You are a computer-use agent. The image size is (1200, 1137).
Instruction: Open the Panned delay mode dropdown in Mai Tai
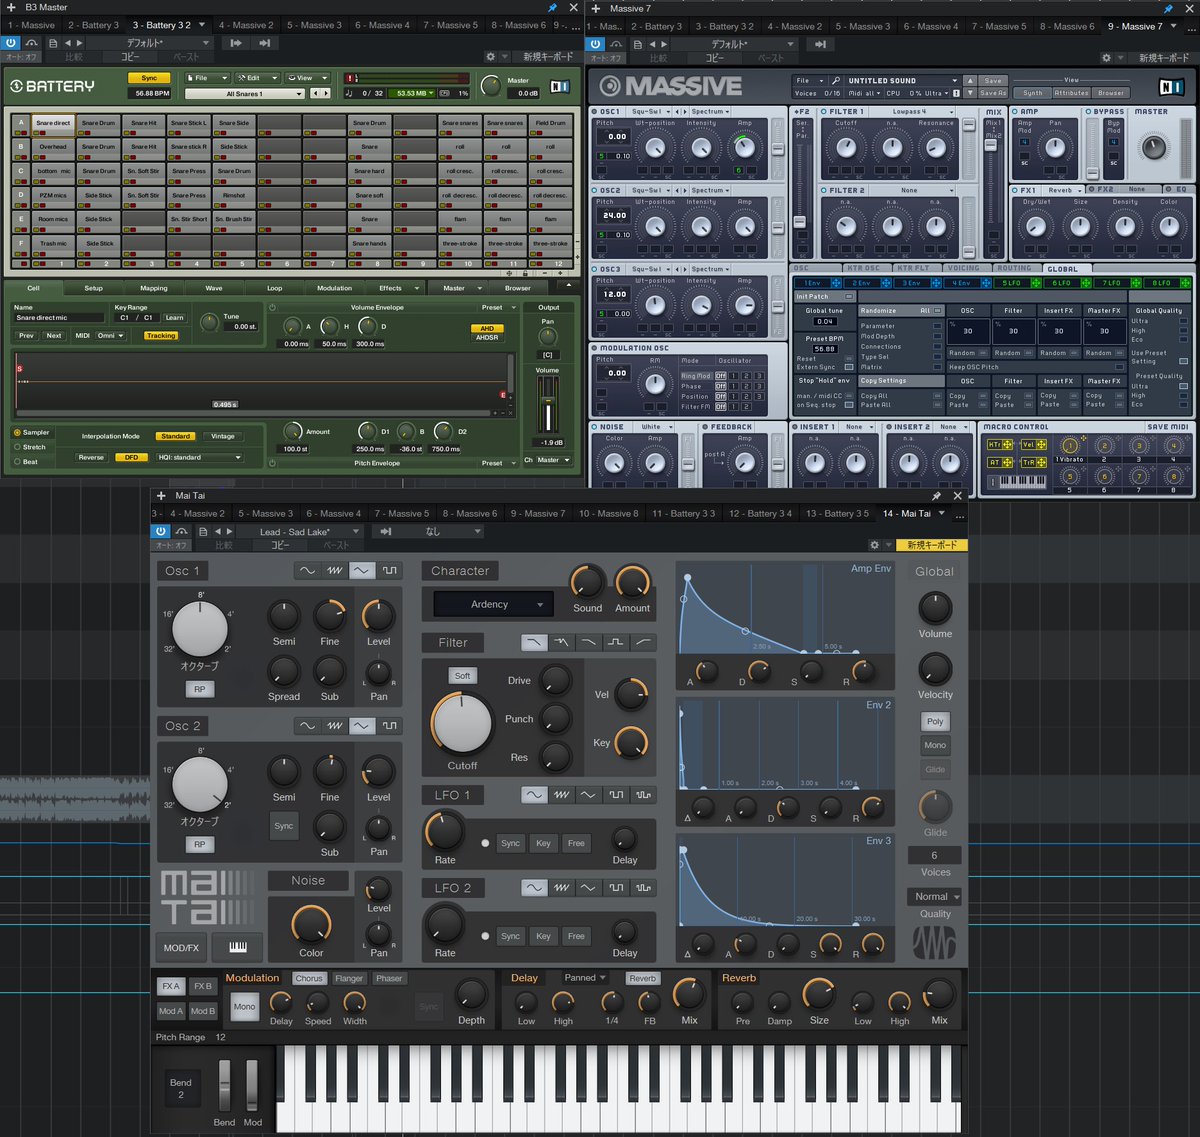(x=584, y=978)
